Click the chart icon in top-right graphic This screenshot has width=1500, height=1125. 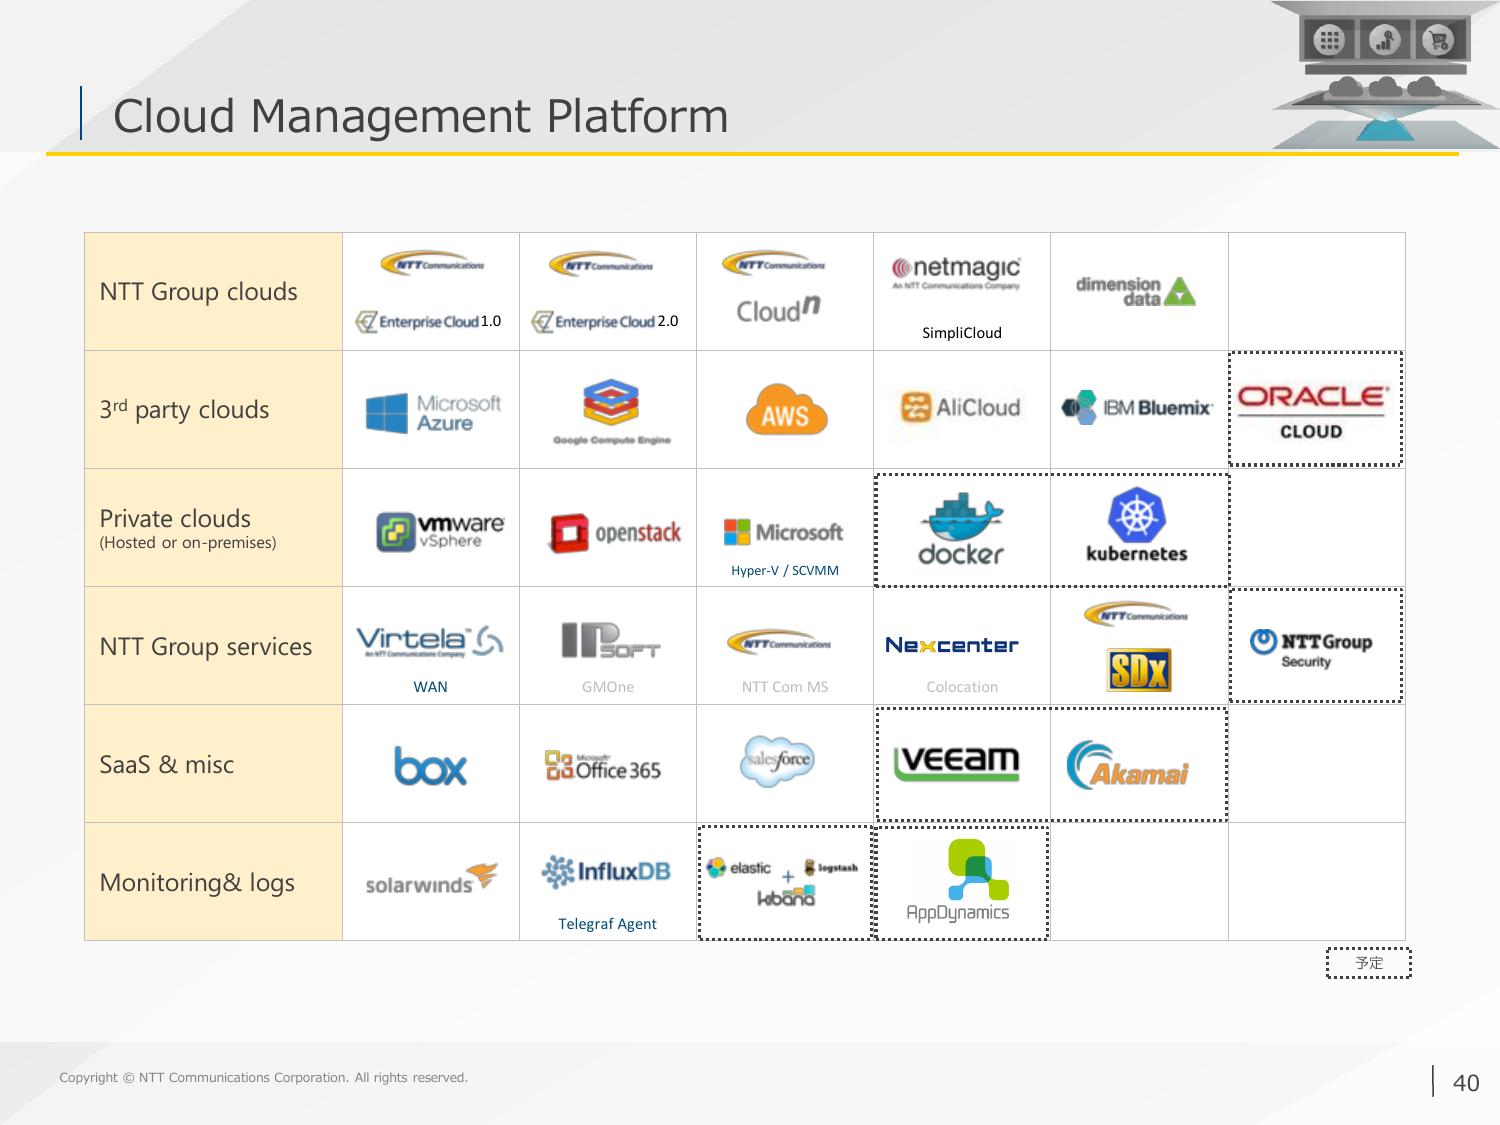pyautogui.click(x=1385, y=41)
